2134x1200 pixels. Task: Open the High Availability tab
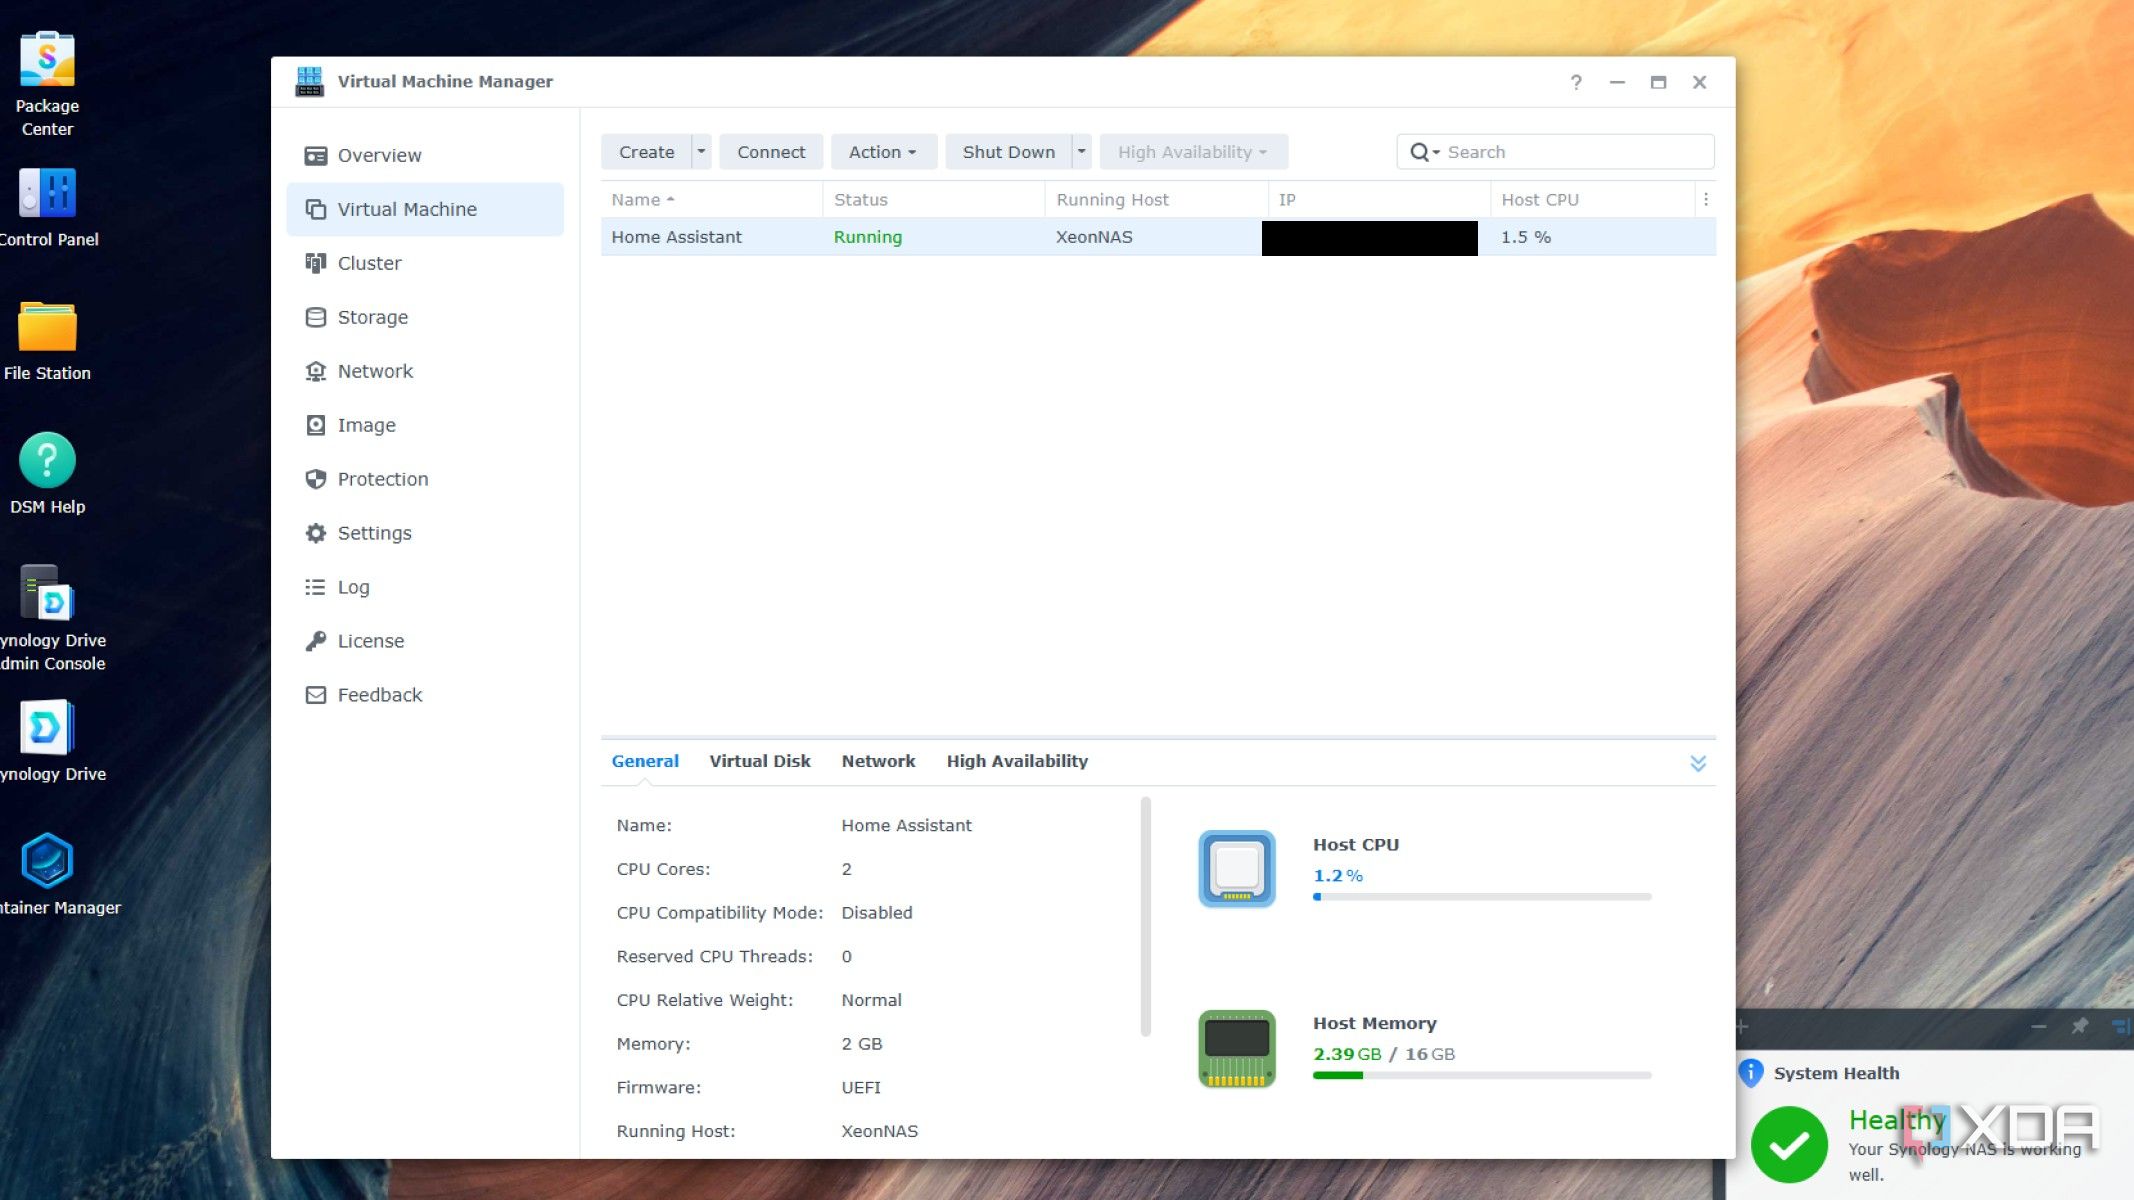tap(1016, 761)
